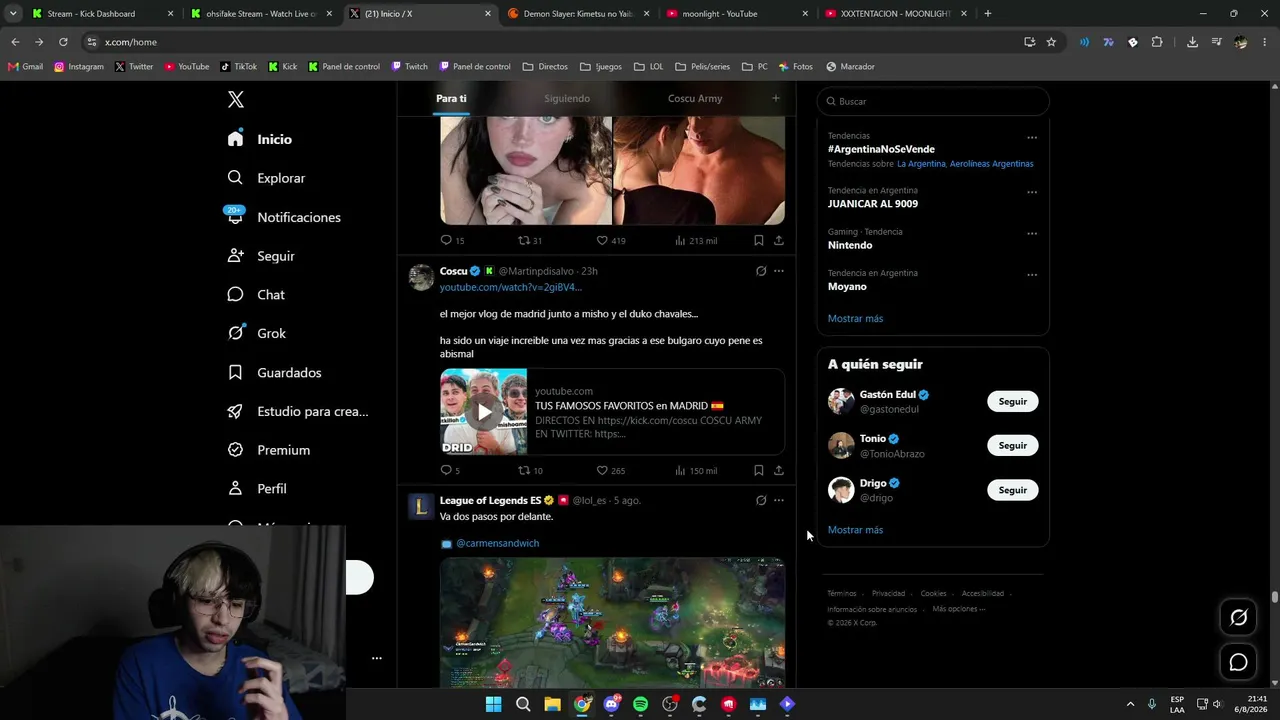Click the Chrome address bar
Viewport: 1280px width, 720px height.
560,42
